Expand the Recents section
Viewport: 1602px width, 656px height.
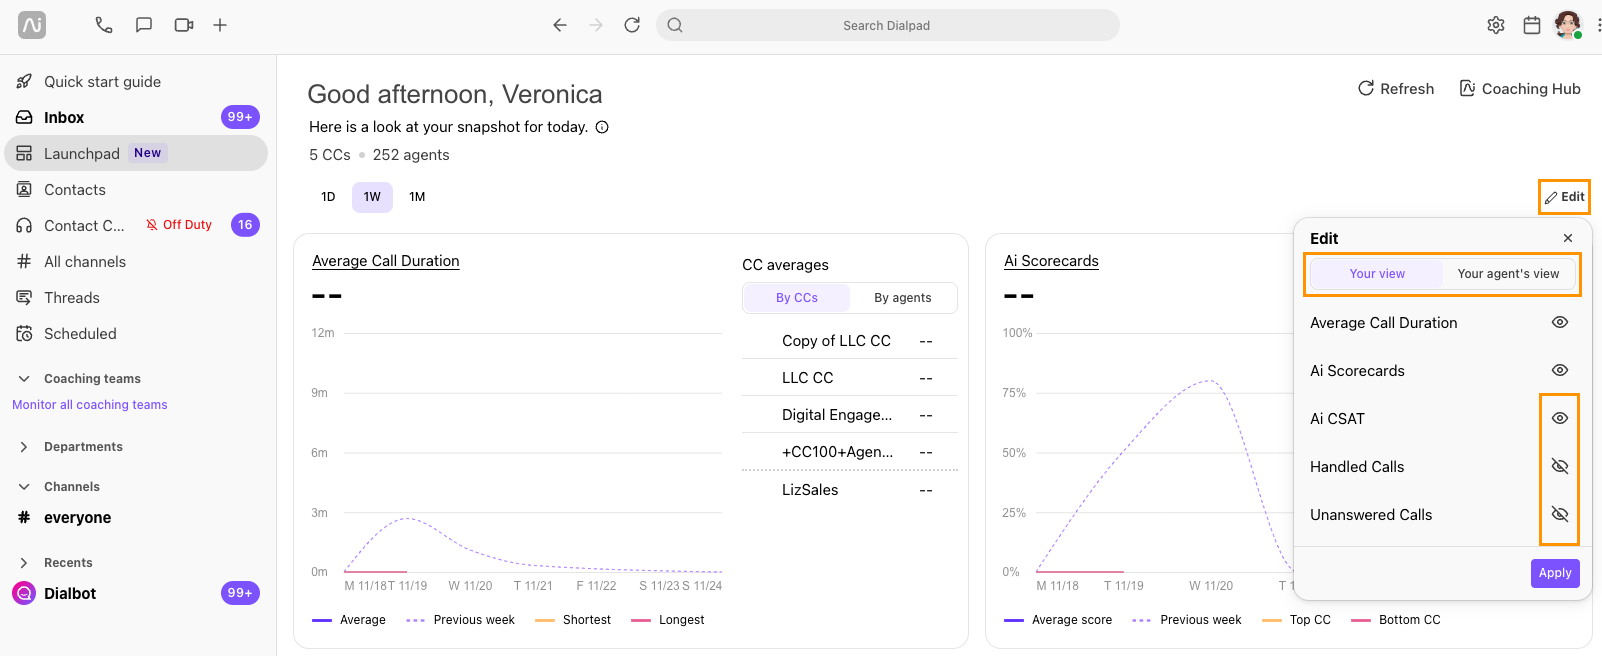tap(24, 563)
